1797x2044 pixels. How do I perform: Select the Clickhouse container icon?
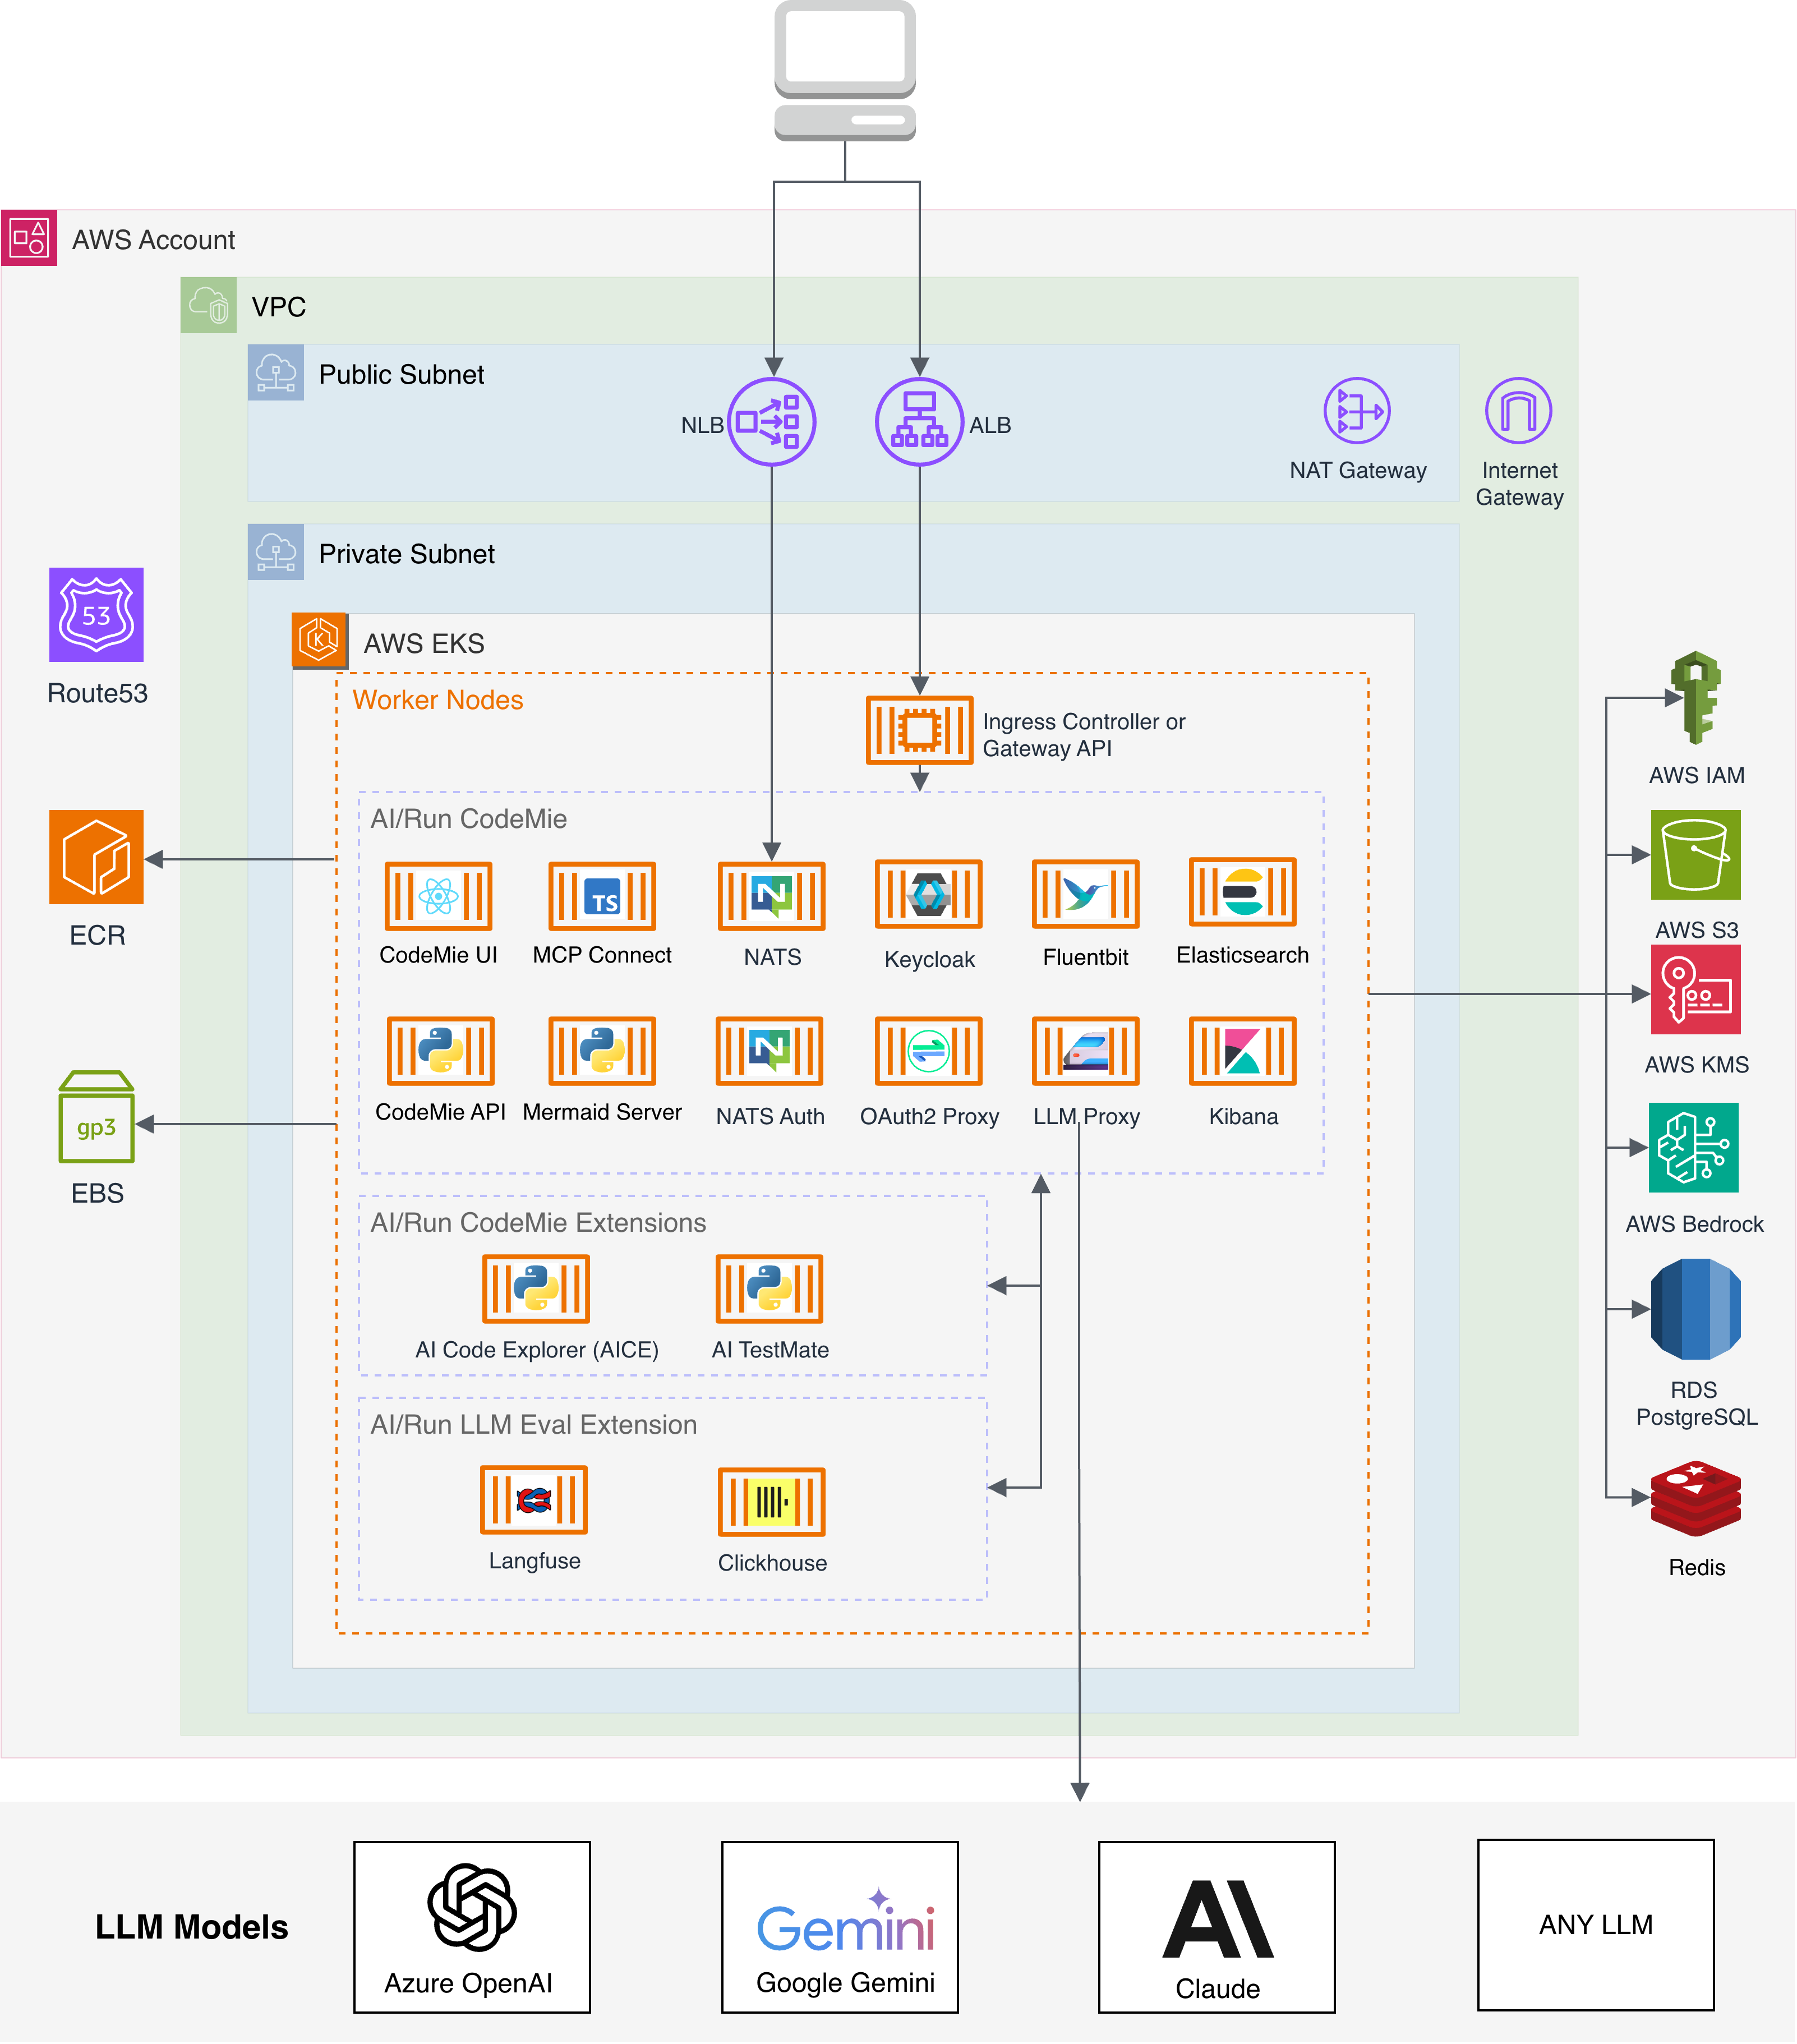772,1502
